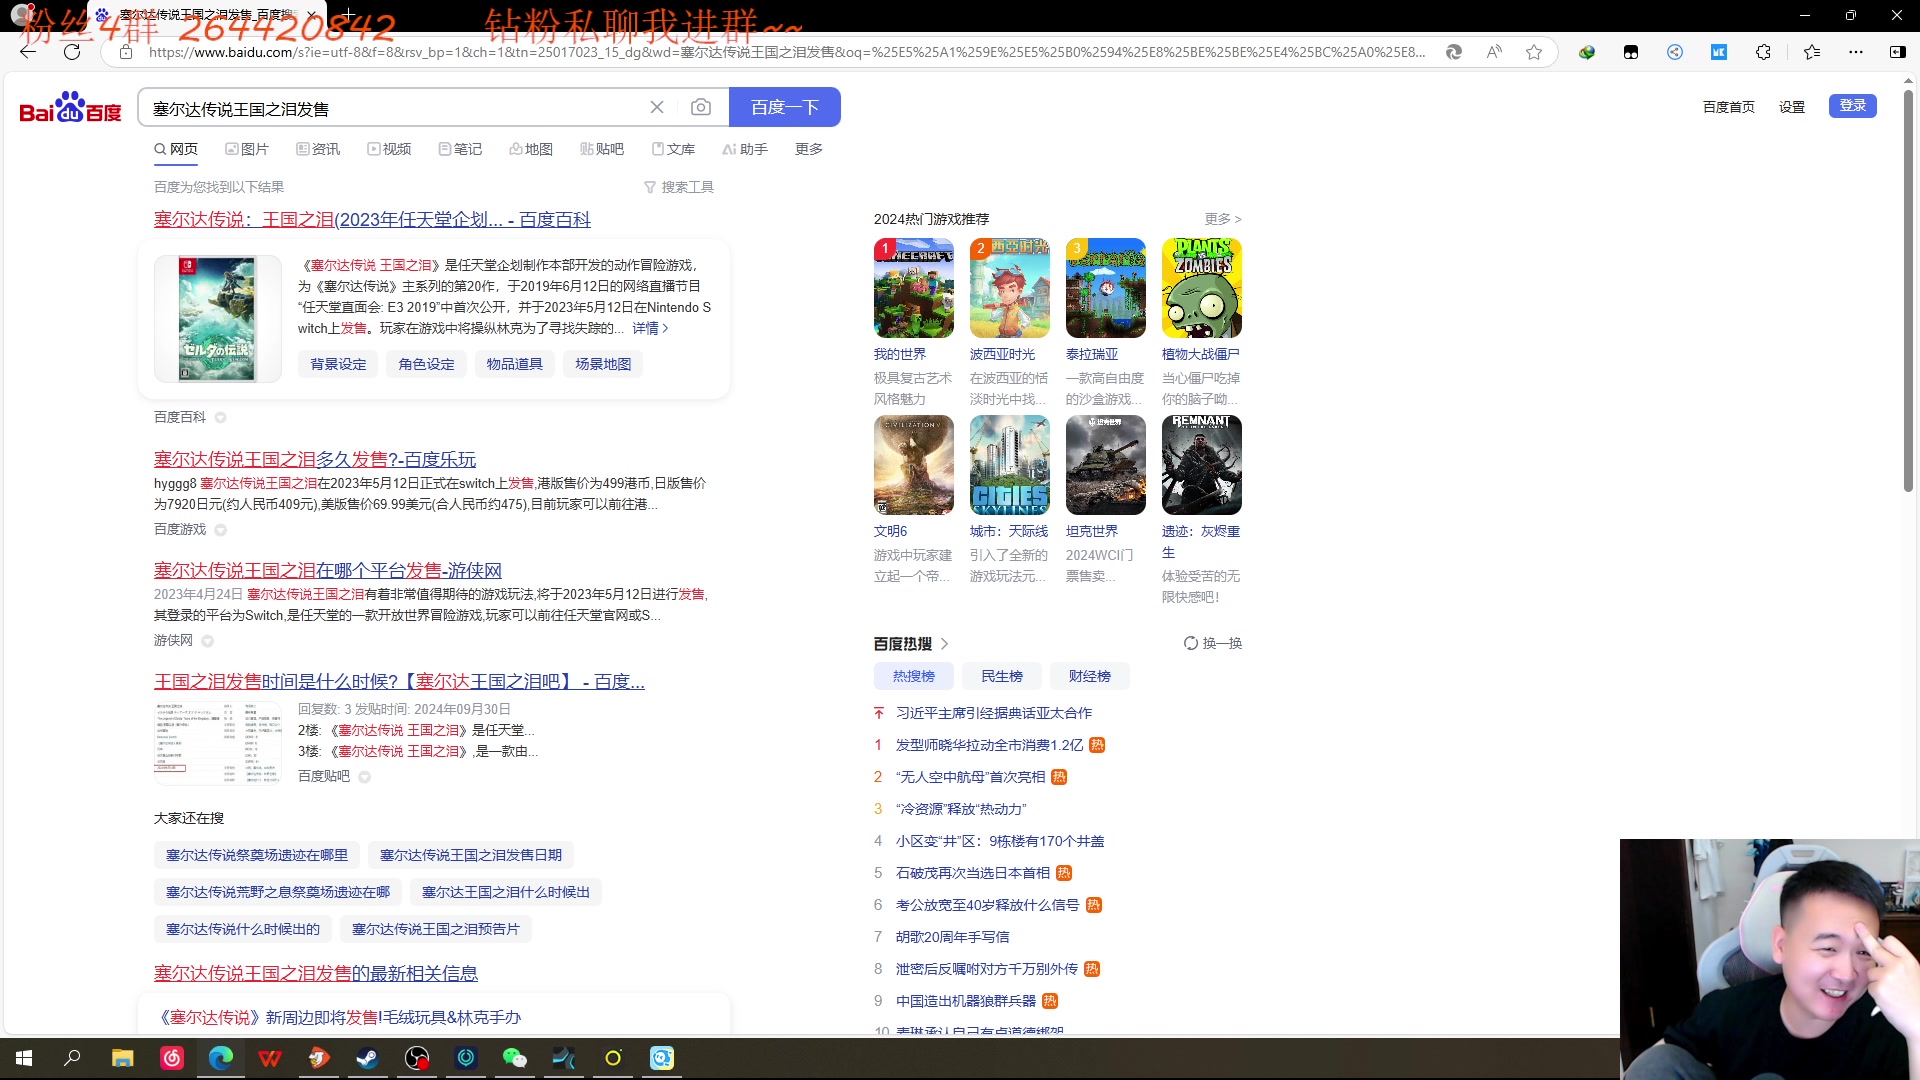The image size is (1920, 1080).
Task: Open browser settings three-dots menu
Action: click(1856, 52)
